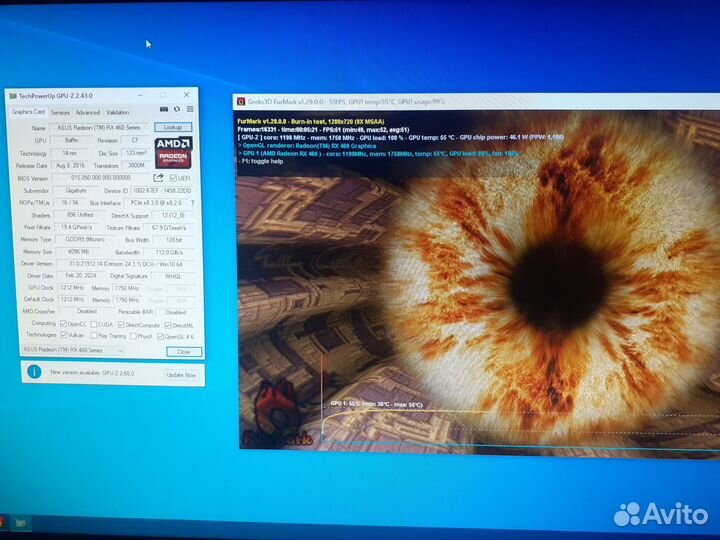Click the GPU-Z taskbar icon

point(20,523)
